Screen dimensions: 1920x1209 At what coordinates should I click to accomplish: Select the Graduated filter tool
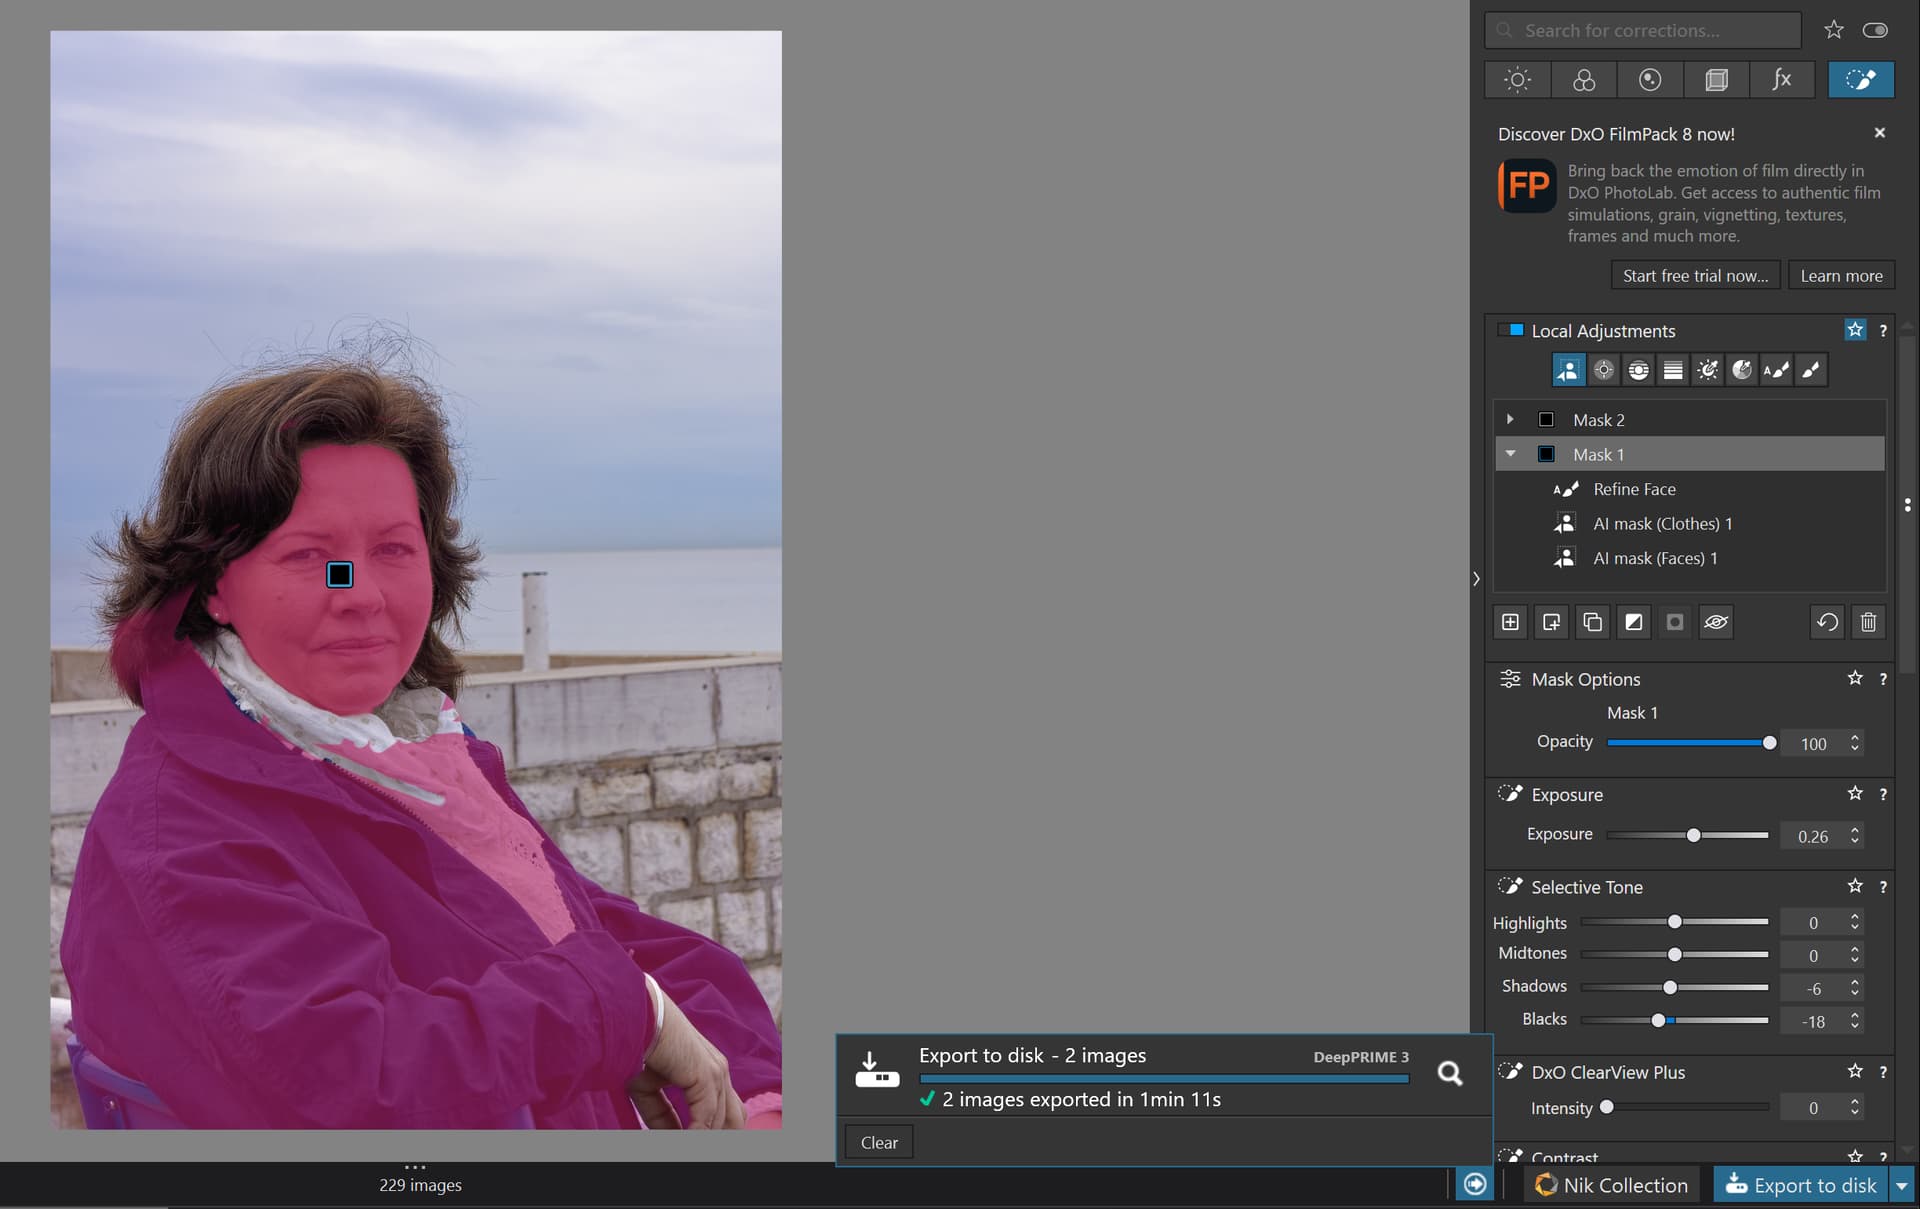click(1673, 370)
